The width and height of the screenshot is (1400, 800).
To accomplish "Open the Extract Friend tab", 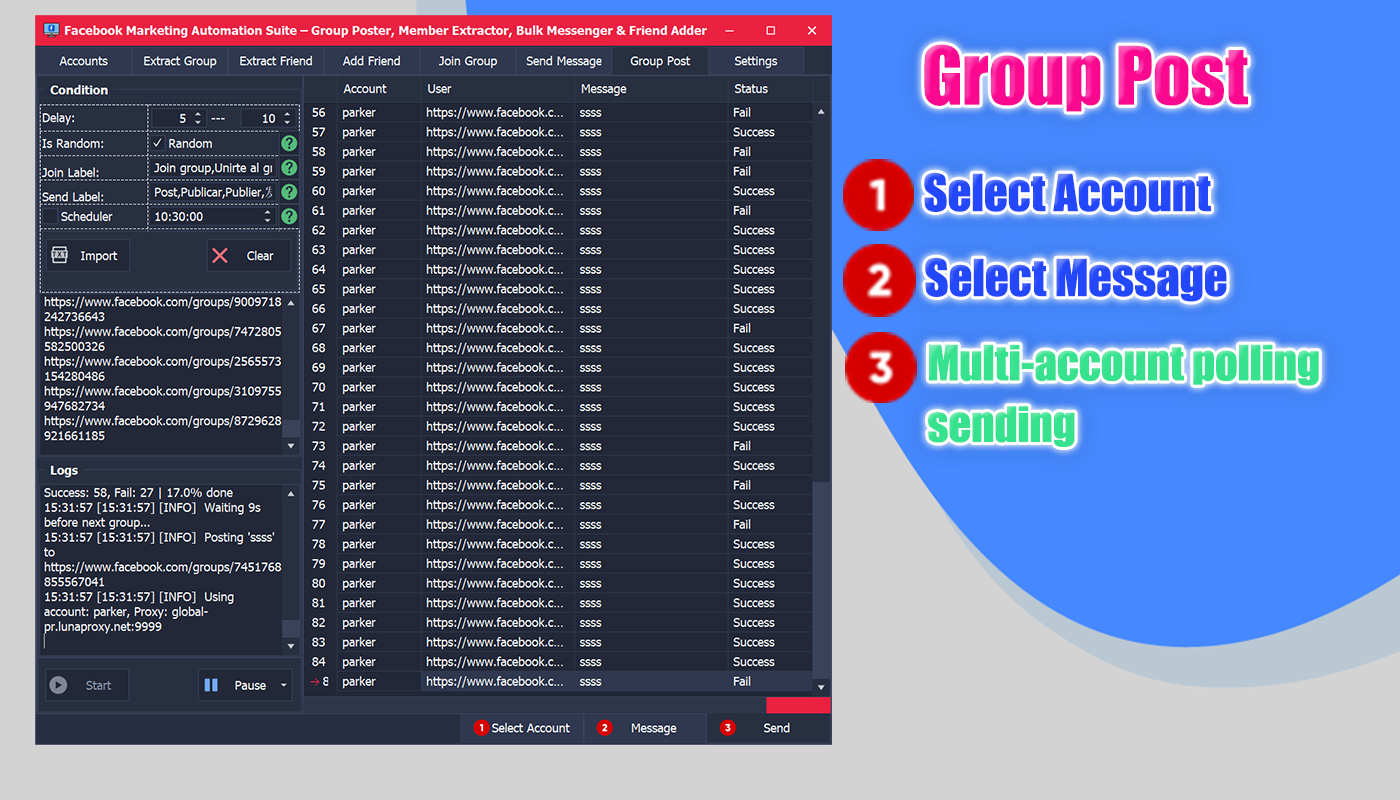I will click(276, 61).
